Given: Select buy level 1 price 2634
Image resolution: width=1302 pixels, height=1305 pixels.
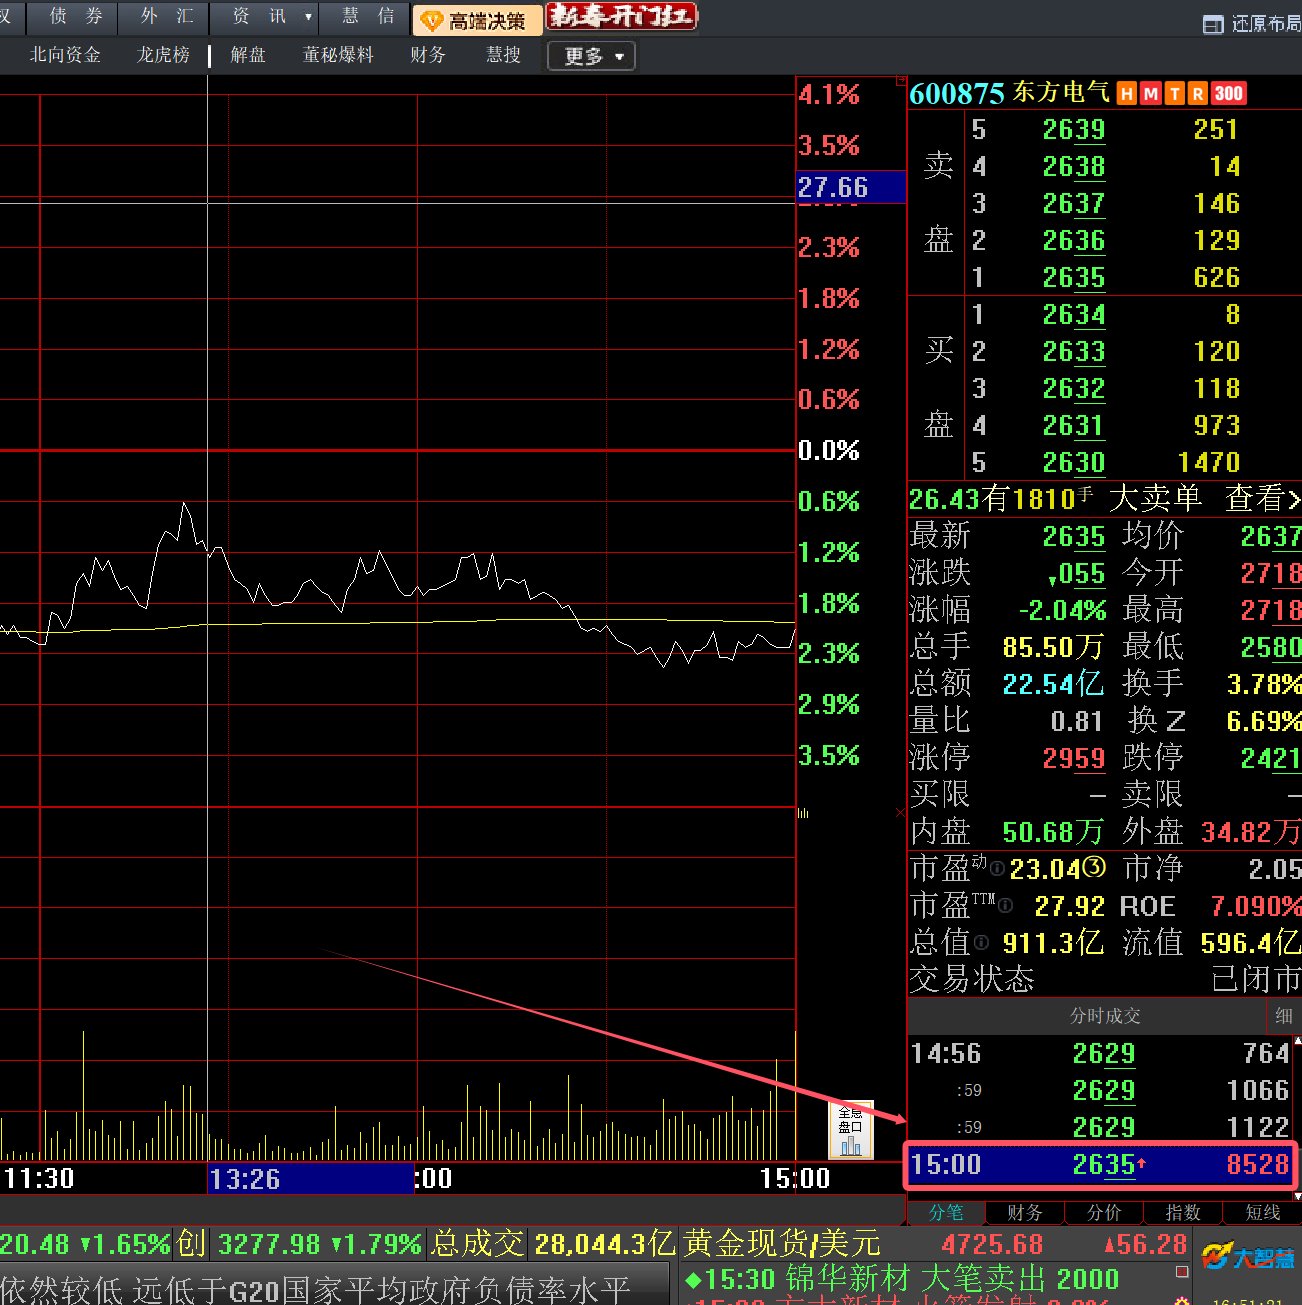Looking at the screenshot, I should 1074,315.
